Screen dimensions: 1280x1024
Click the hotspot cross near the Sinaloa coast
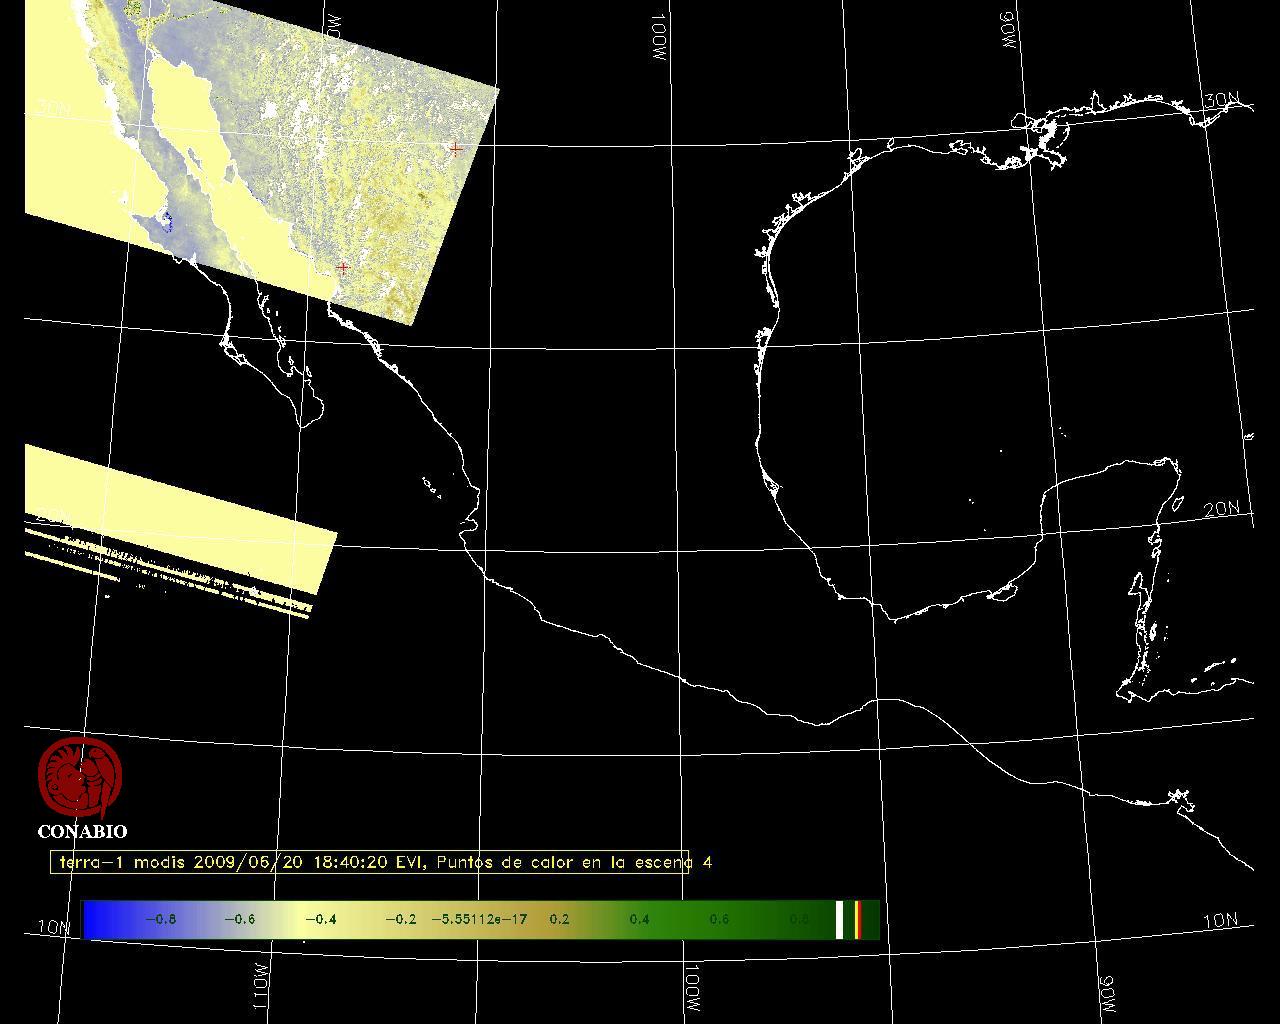coord(343,268)
